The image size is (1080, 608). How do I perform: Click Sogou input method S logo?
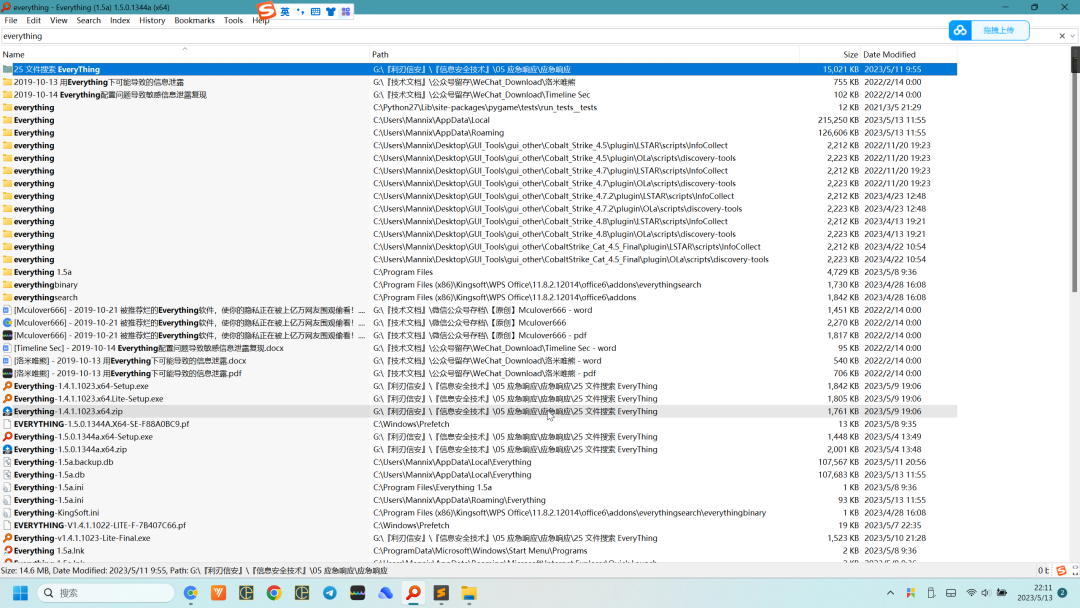pos(266,10)
